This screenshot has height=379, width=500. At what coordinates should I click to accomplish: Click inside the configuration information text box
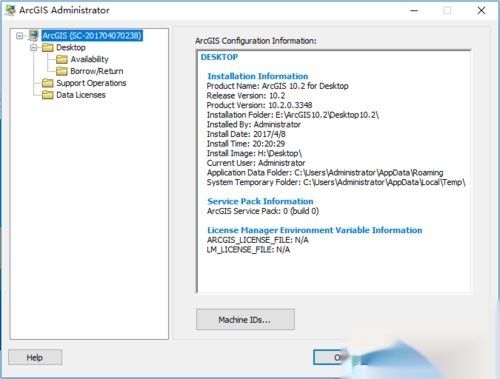click(334, 172)
